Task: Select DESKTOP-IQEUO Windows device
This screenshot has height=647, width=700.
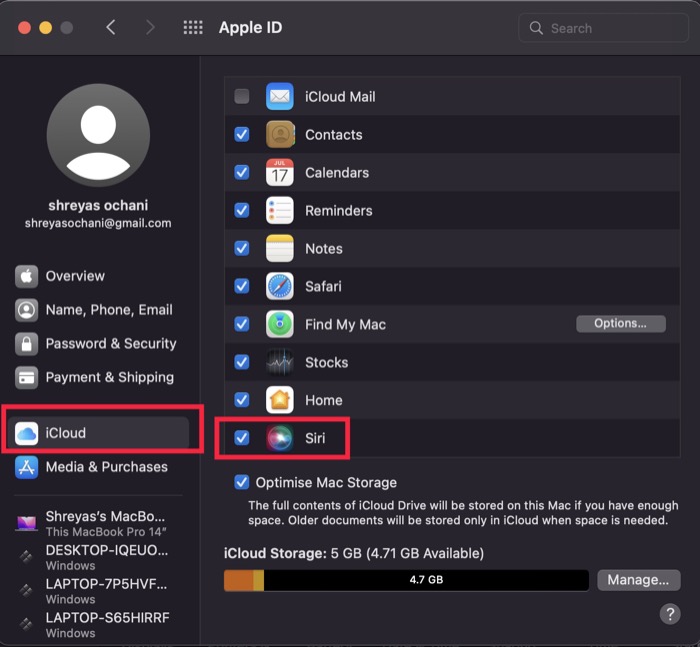Action: coord(99,557)
